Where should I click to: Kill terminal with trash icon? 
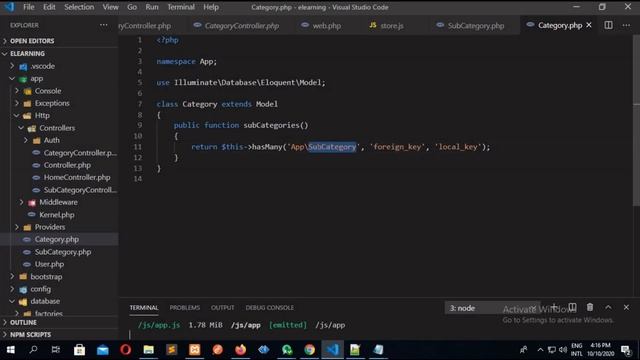[x=590, y=307]
